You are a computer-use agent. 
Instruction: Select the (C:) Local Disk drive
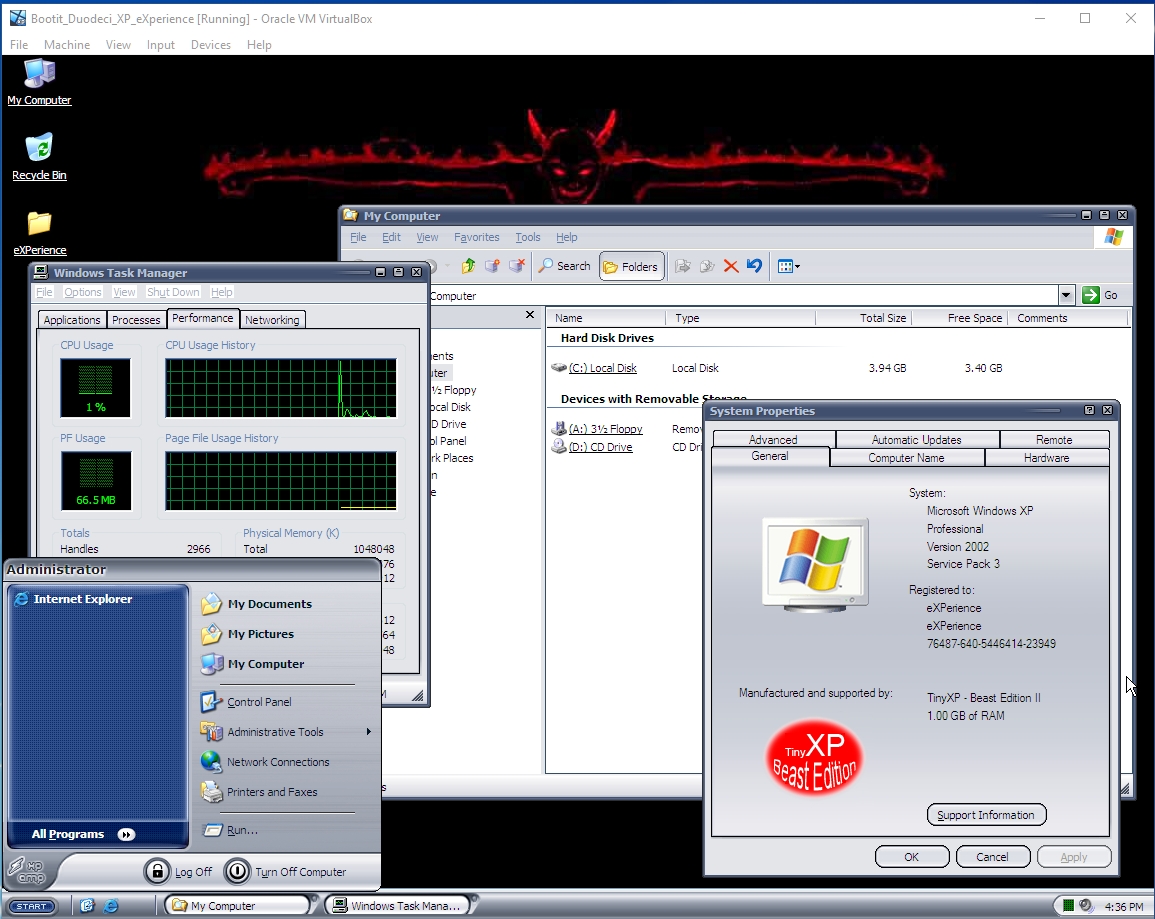(603, 368)
